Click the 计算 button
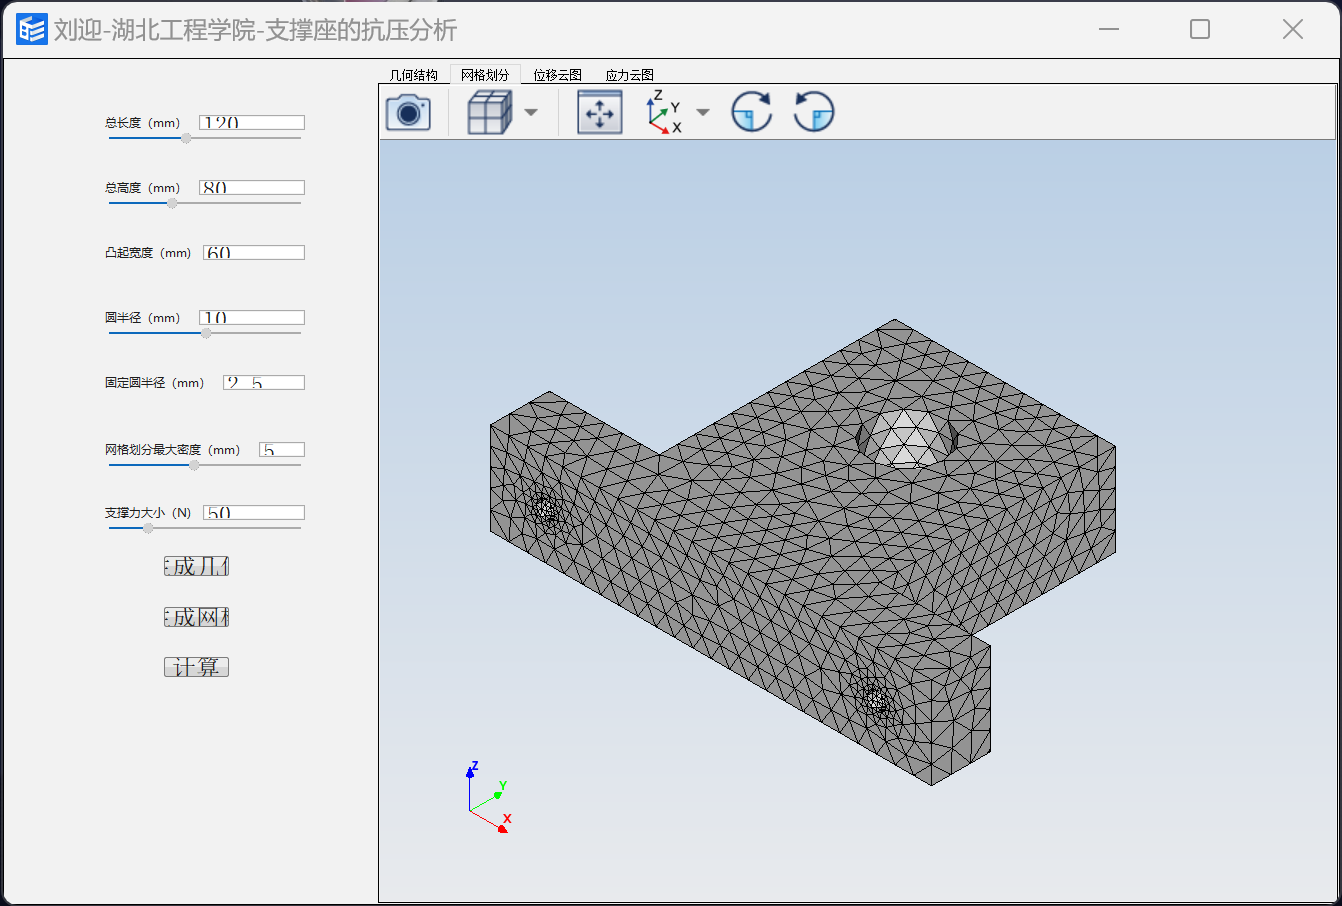 point(197,667)
